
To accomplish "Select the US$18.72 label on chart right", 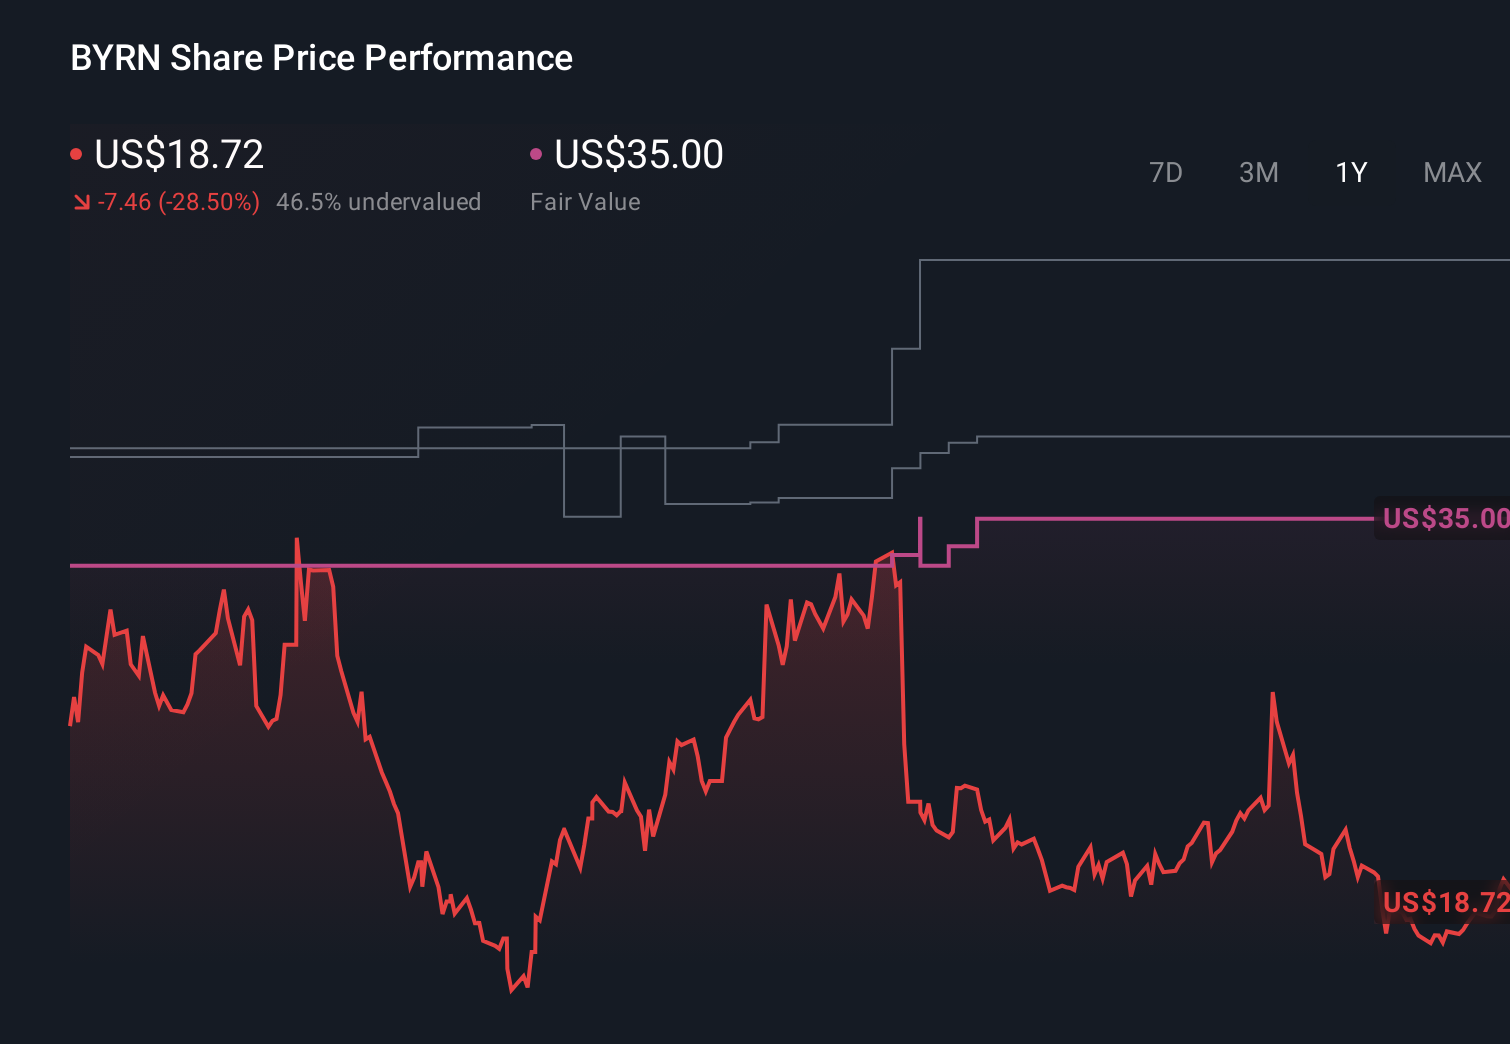I will (x=1443, y=903).
